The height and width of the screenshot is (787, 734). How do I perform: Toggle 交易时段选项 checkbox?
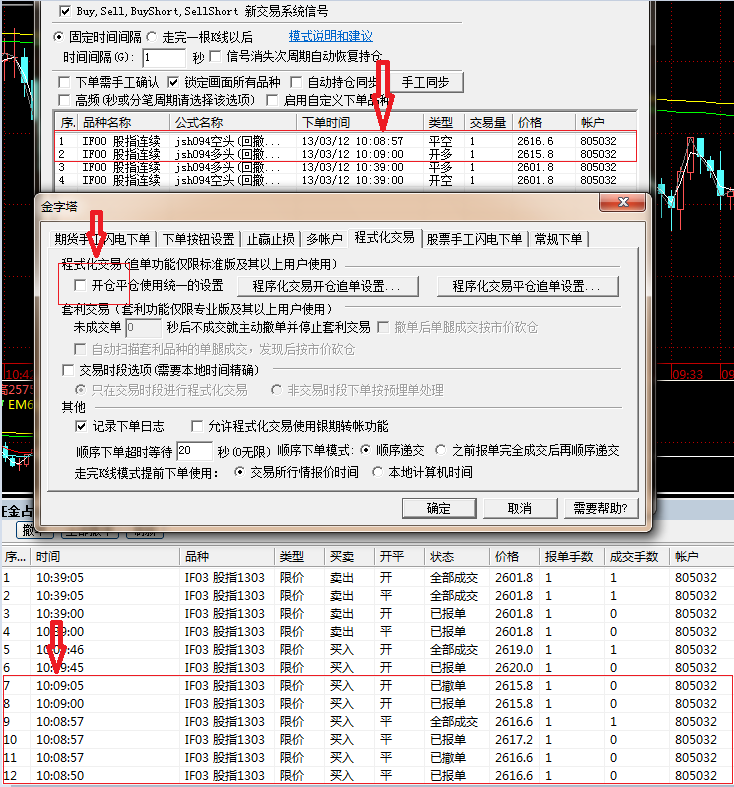[68, 370]
